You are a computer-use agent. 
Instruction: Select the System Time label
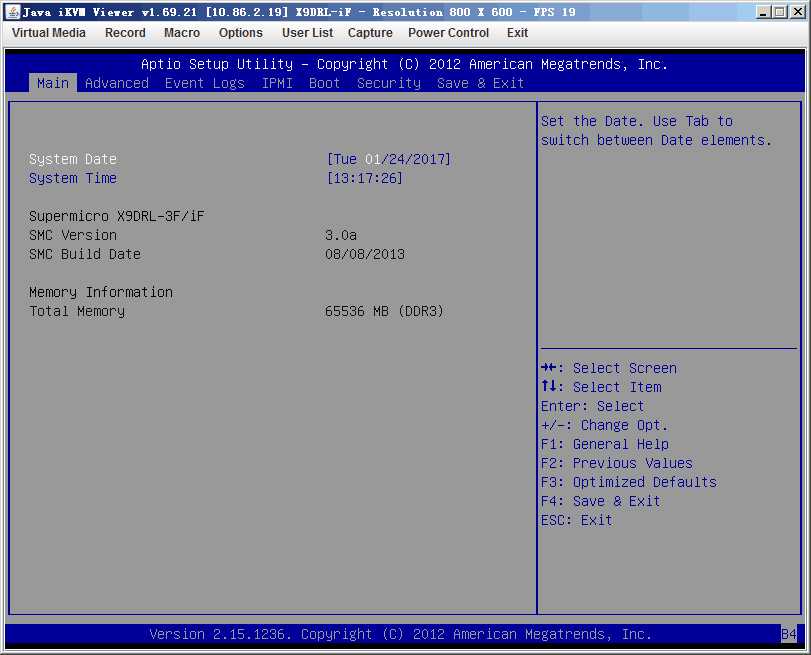click(73, 178)
